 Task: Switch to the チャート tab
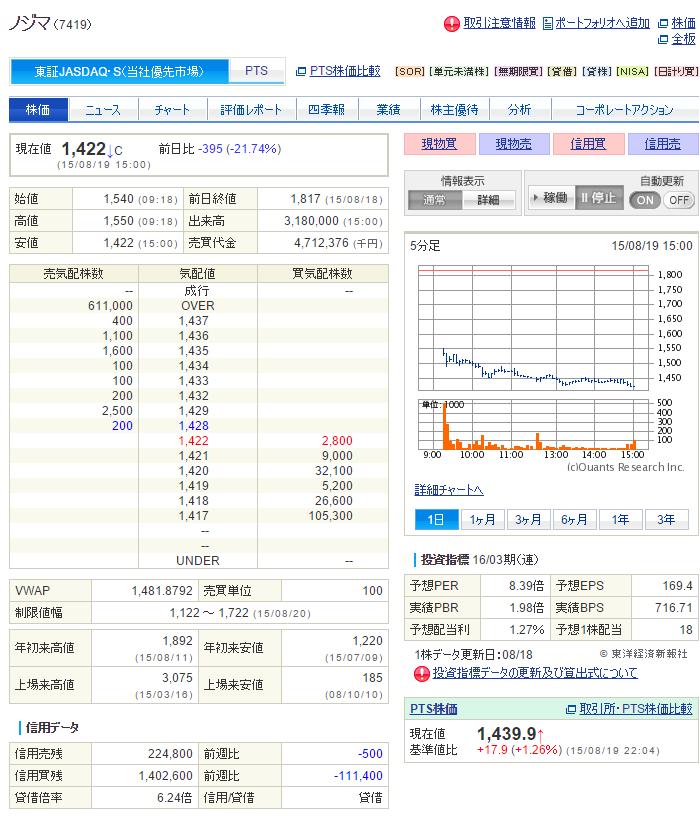click(x=172, y=110)
